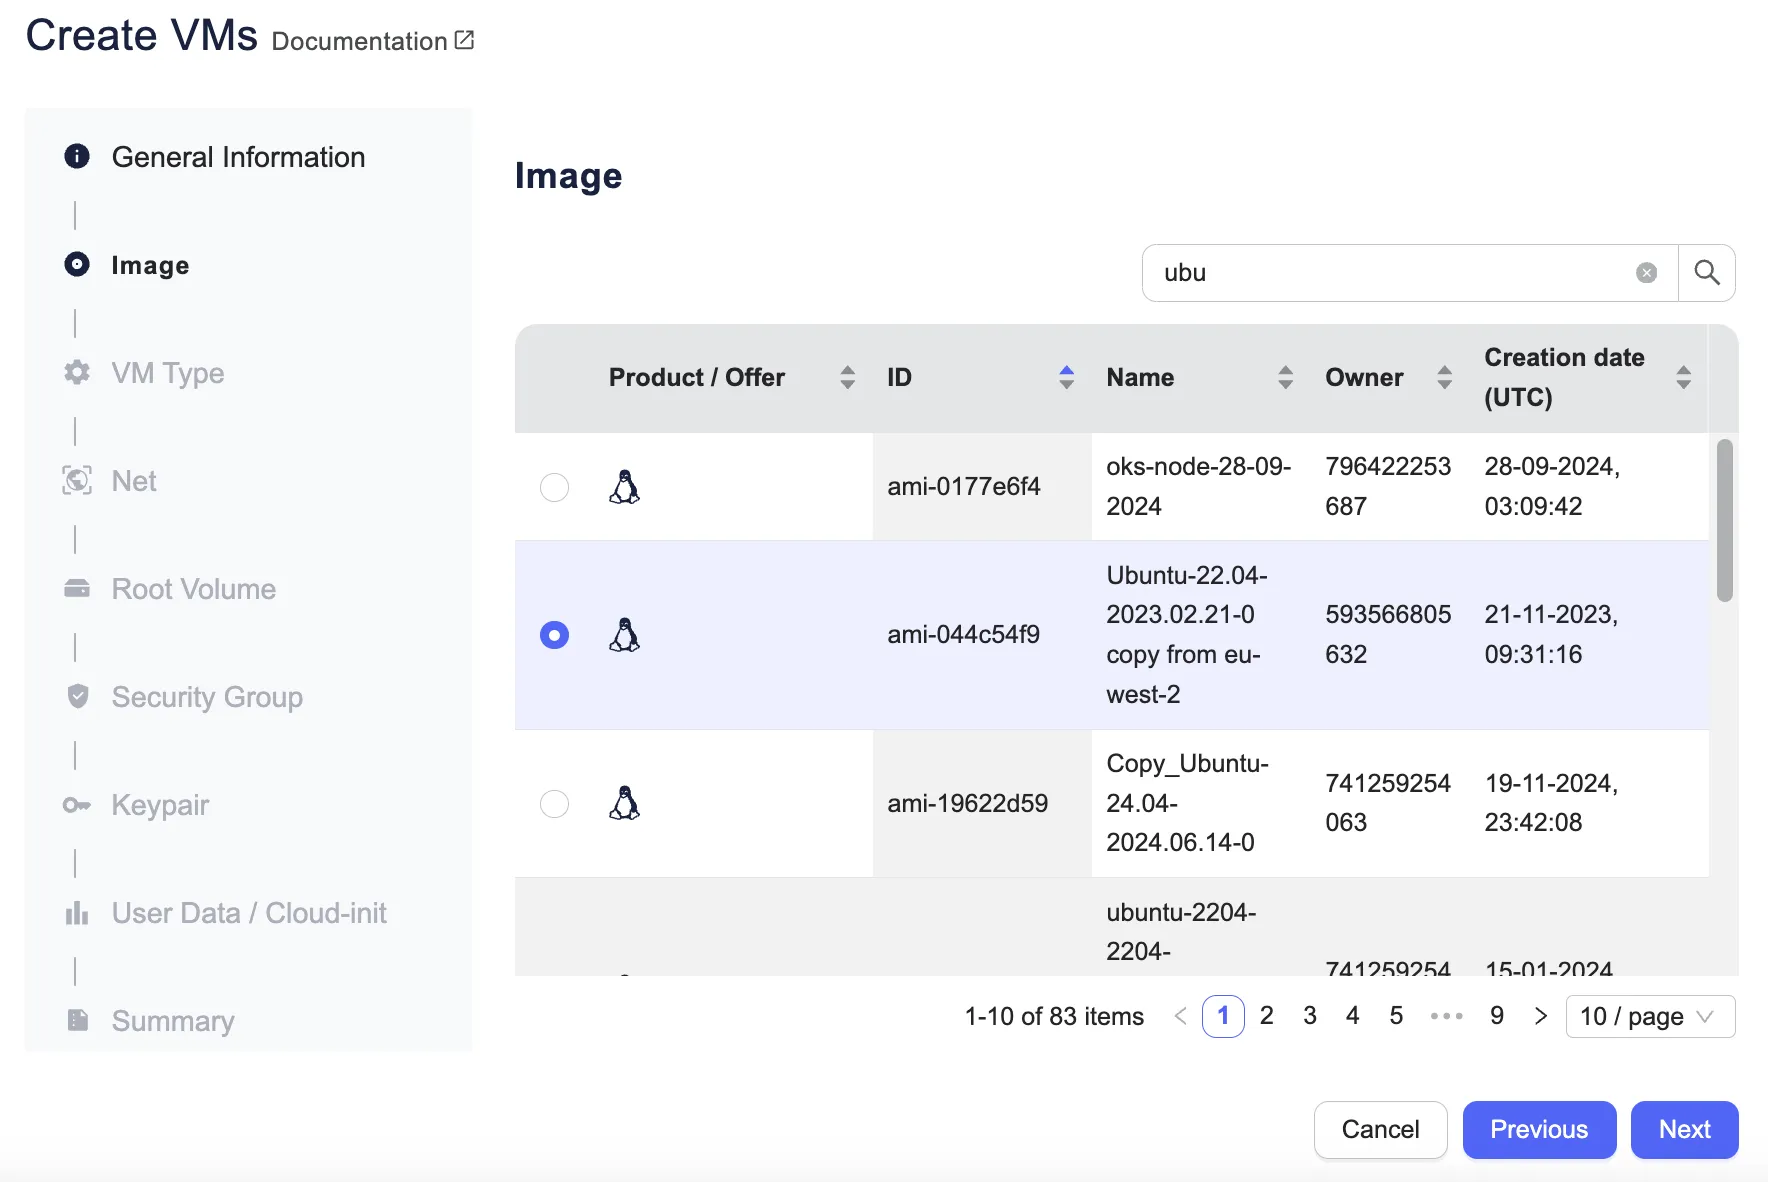
Task: Click the Next button
Action: point(1684,1130)
